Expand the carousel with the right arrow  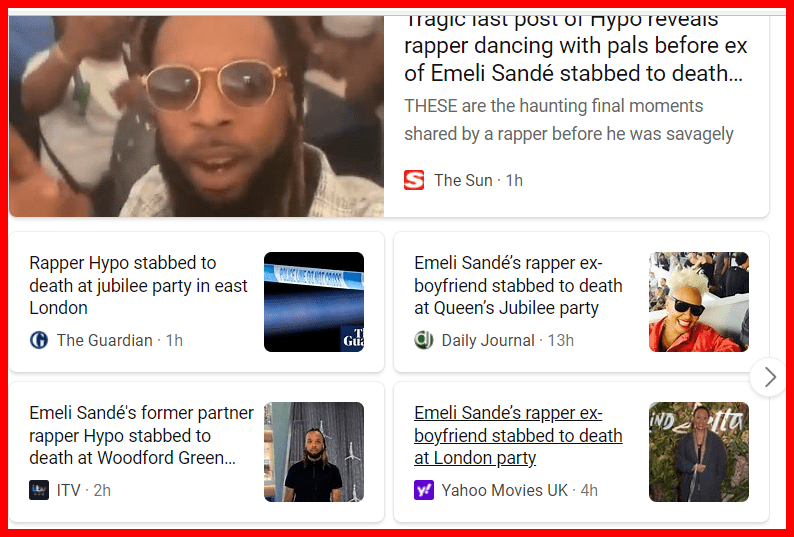[x=770, y=377]
